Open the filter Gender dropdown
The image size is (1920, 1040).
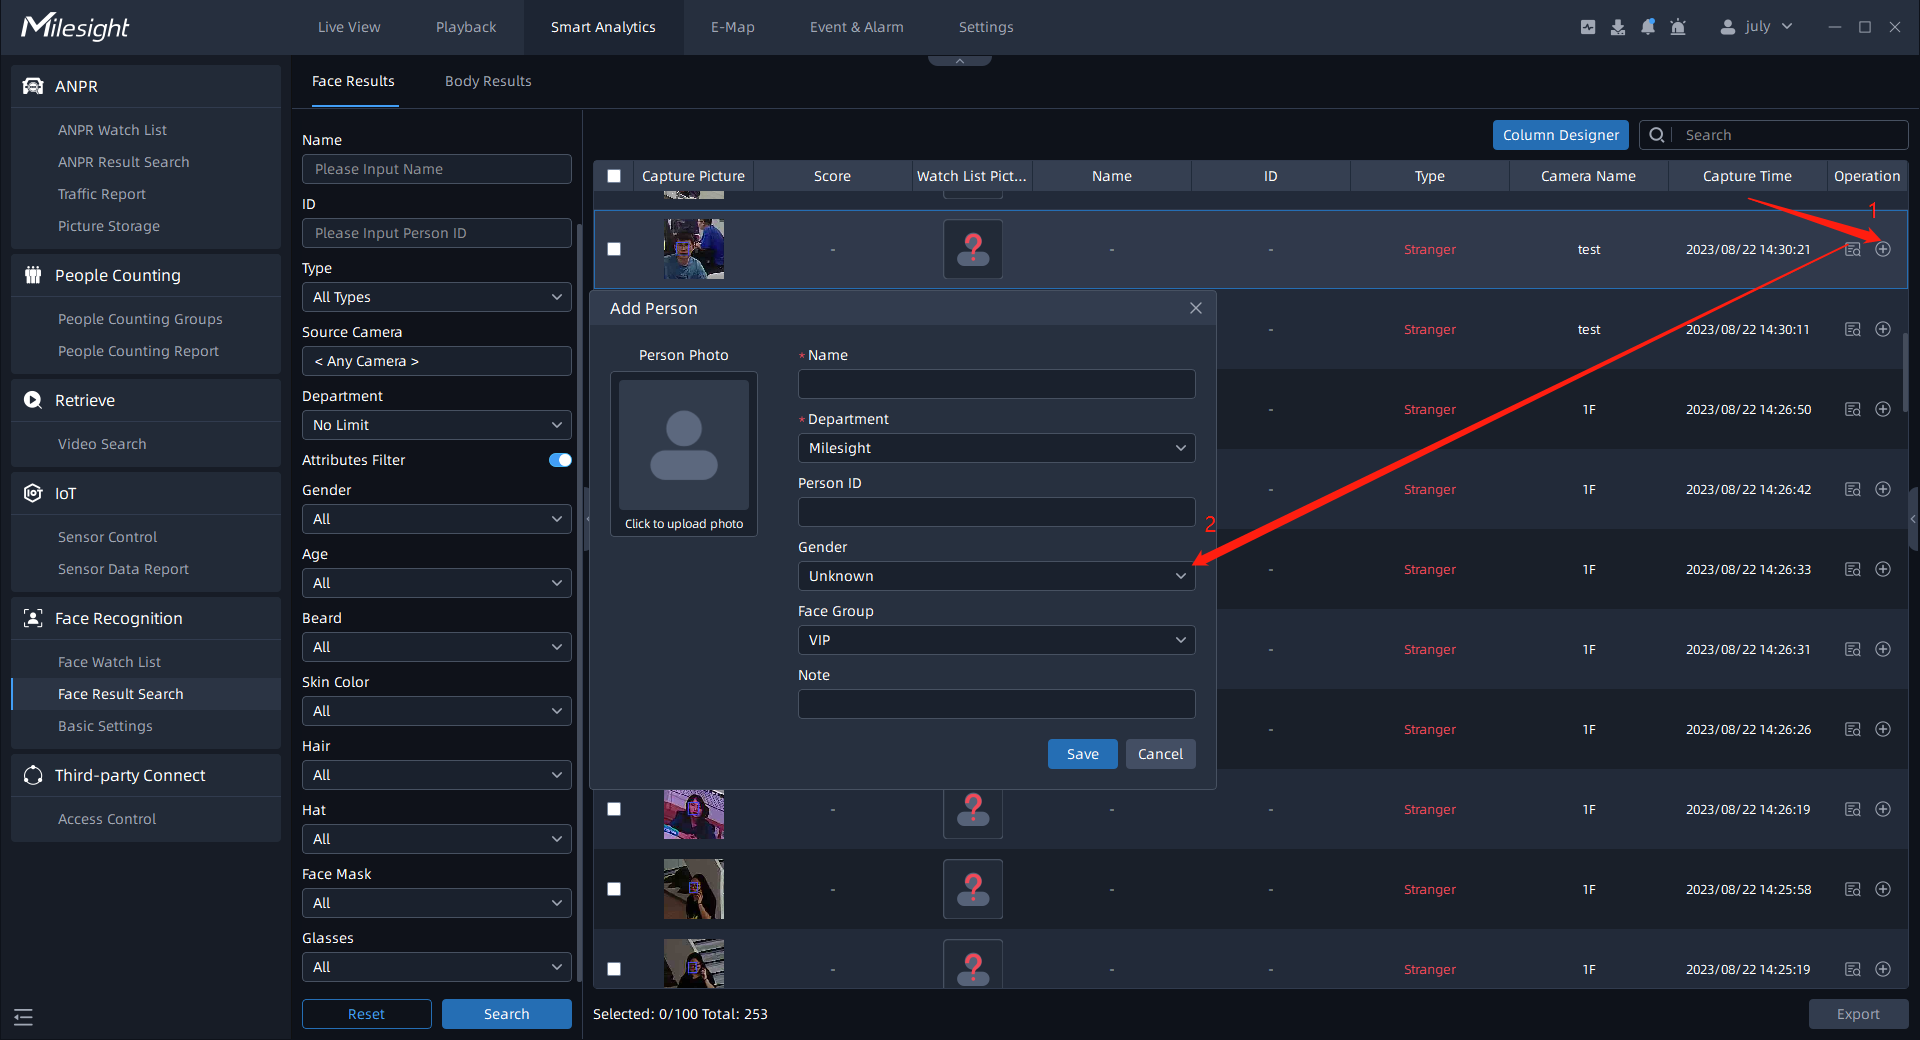(437, 519)
